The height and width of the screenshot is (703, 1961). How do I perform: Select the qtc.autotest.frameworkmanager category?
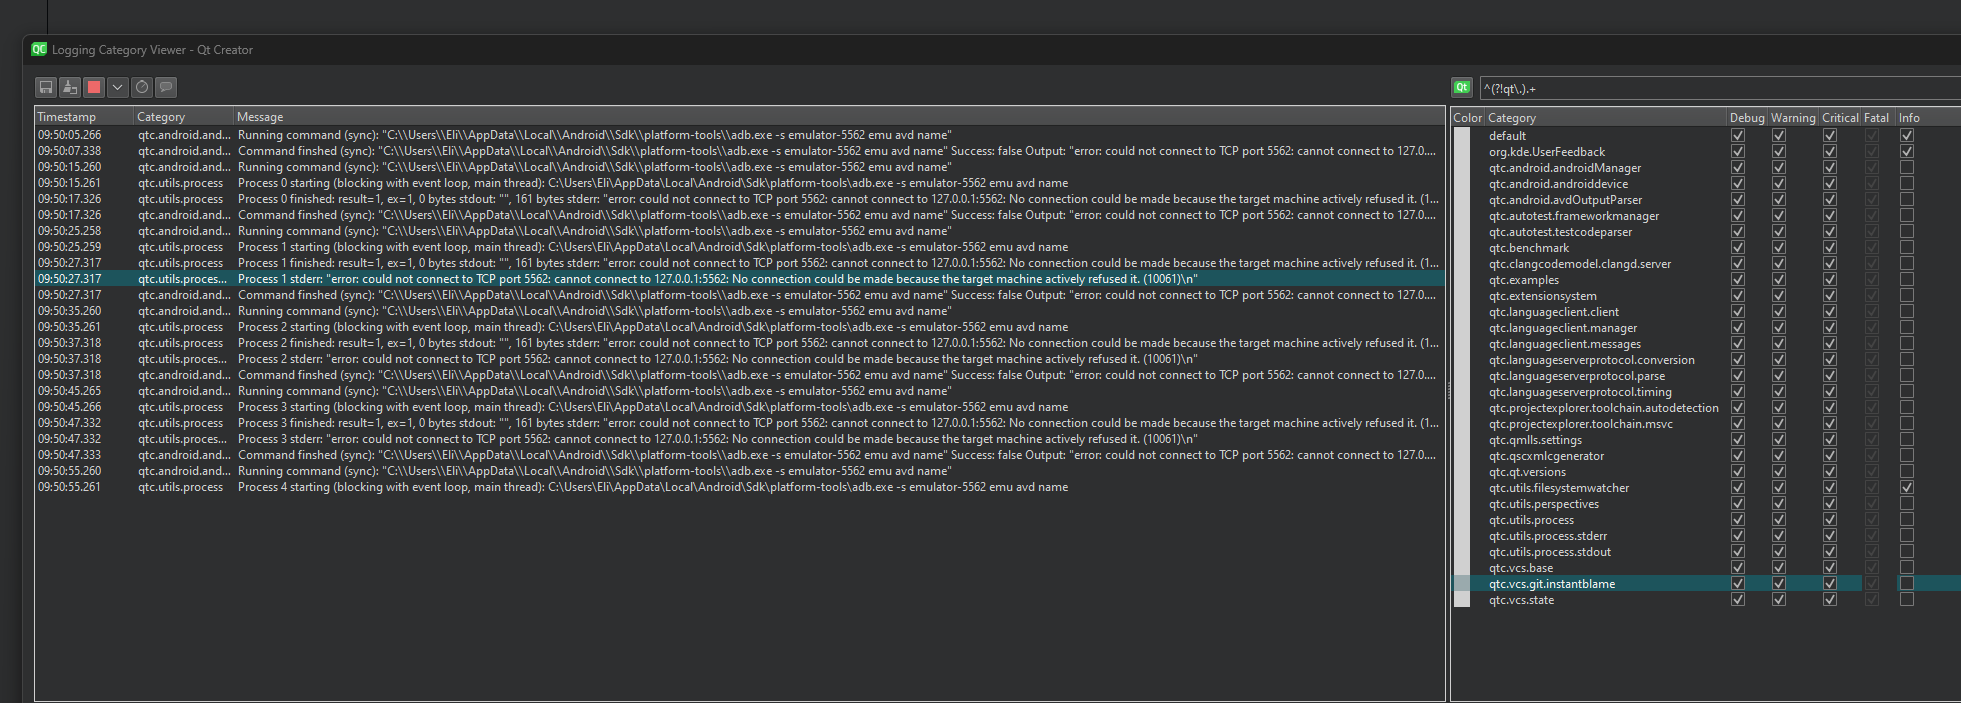pyautogui.click(x=1573, y=216)
